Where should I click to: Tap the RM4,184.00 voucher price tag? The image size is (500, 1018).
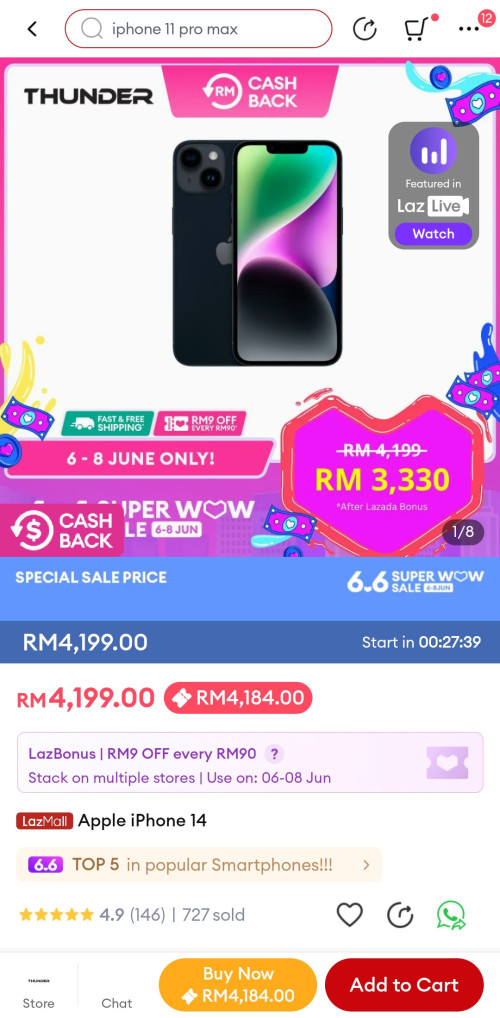tap(238, 698)
